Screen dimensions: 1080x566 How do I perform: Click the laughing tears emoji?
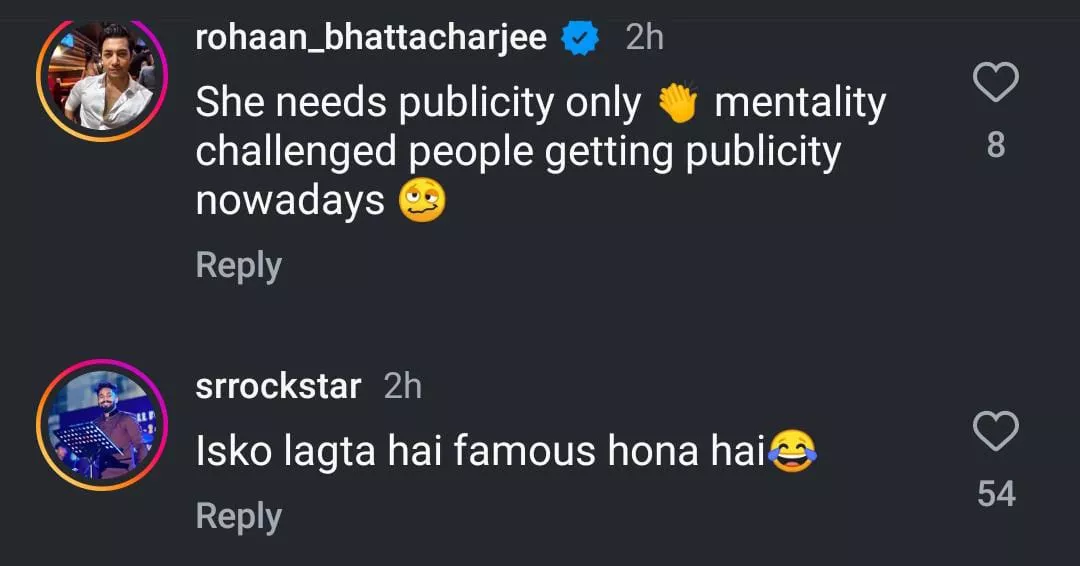(793, 452)
